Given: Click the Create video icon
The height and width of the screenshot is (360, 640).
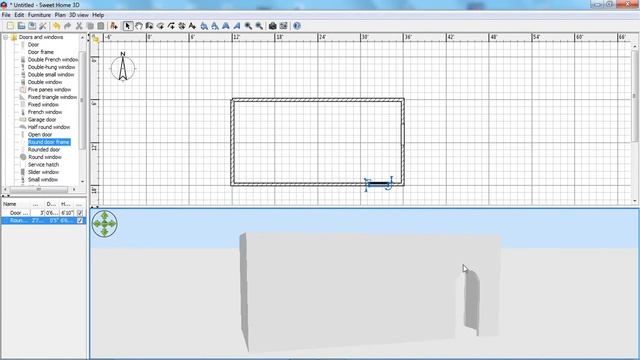Looking at the screenshot, I should (x=283, y=26).
